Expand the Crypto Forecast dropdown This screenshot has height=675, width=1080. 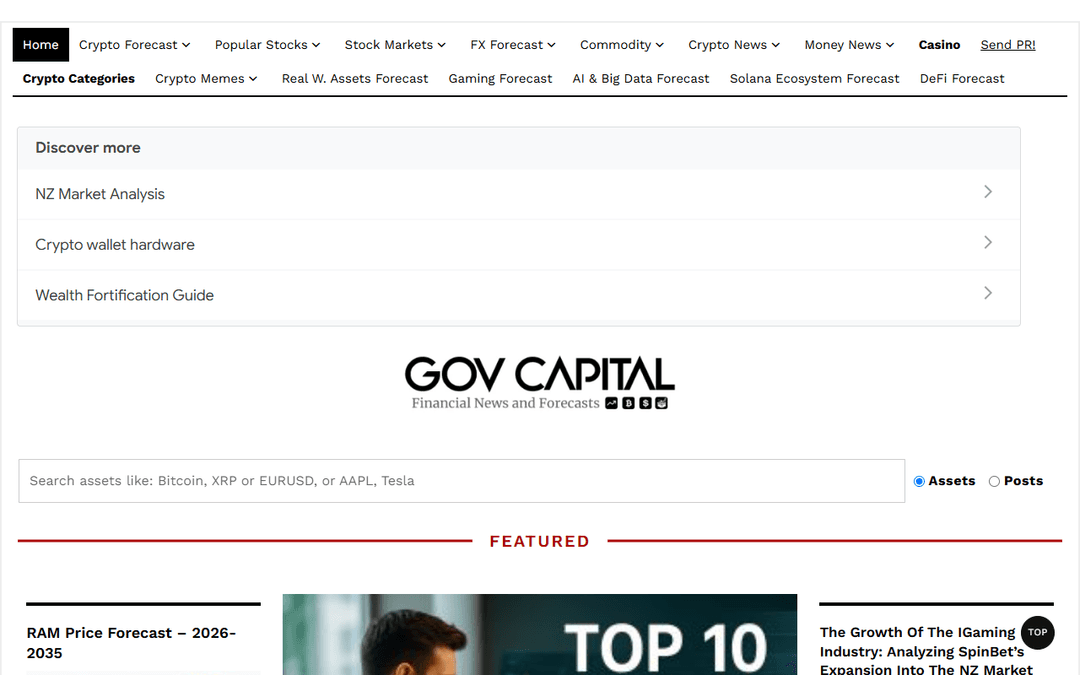pyautogui.click(x=134, y=45)
